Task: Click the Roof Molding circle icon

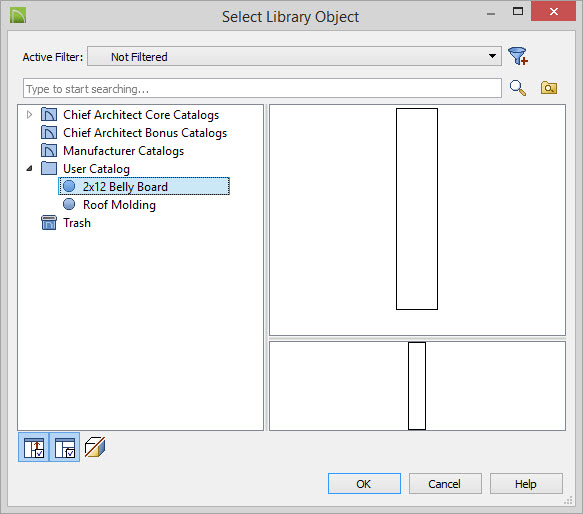Action: pyautogui.click(x=69, y=204)
